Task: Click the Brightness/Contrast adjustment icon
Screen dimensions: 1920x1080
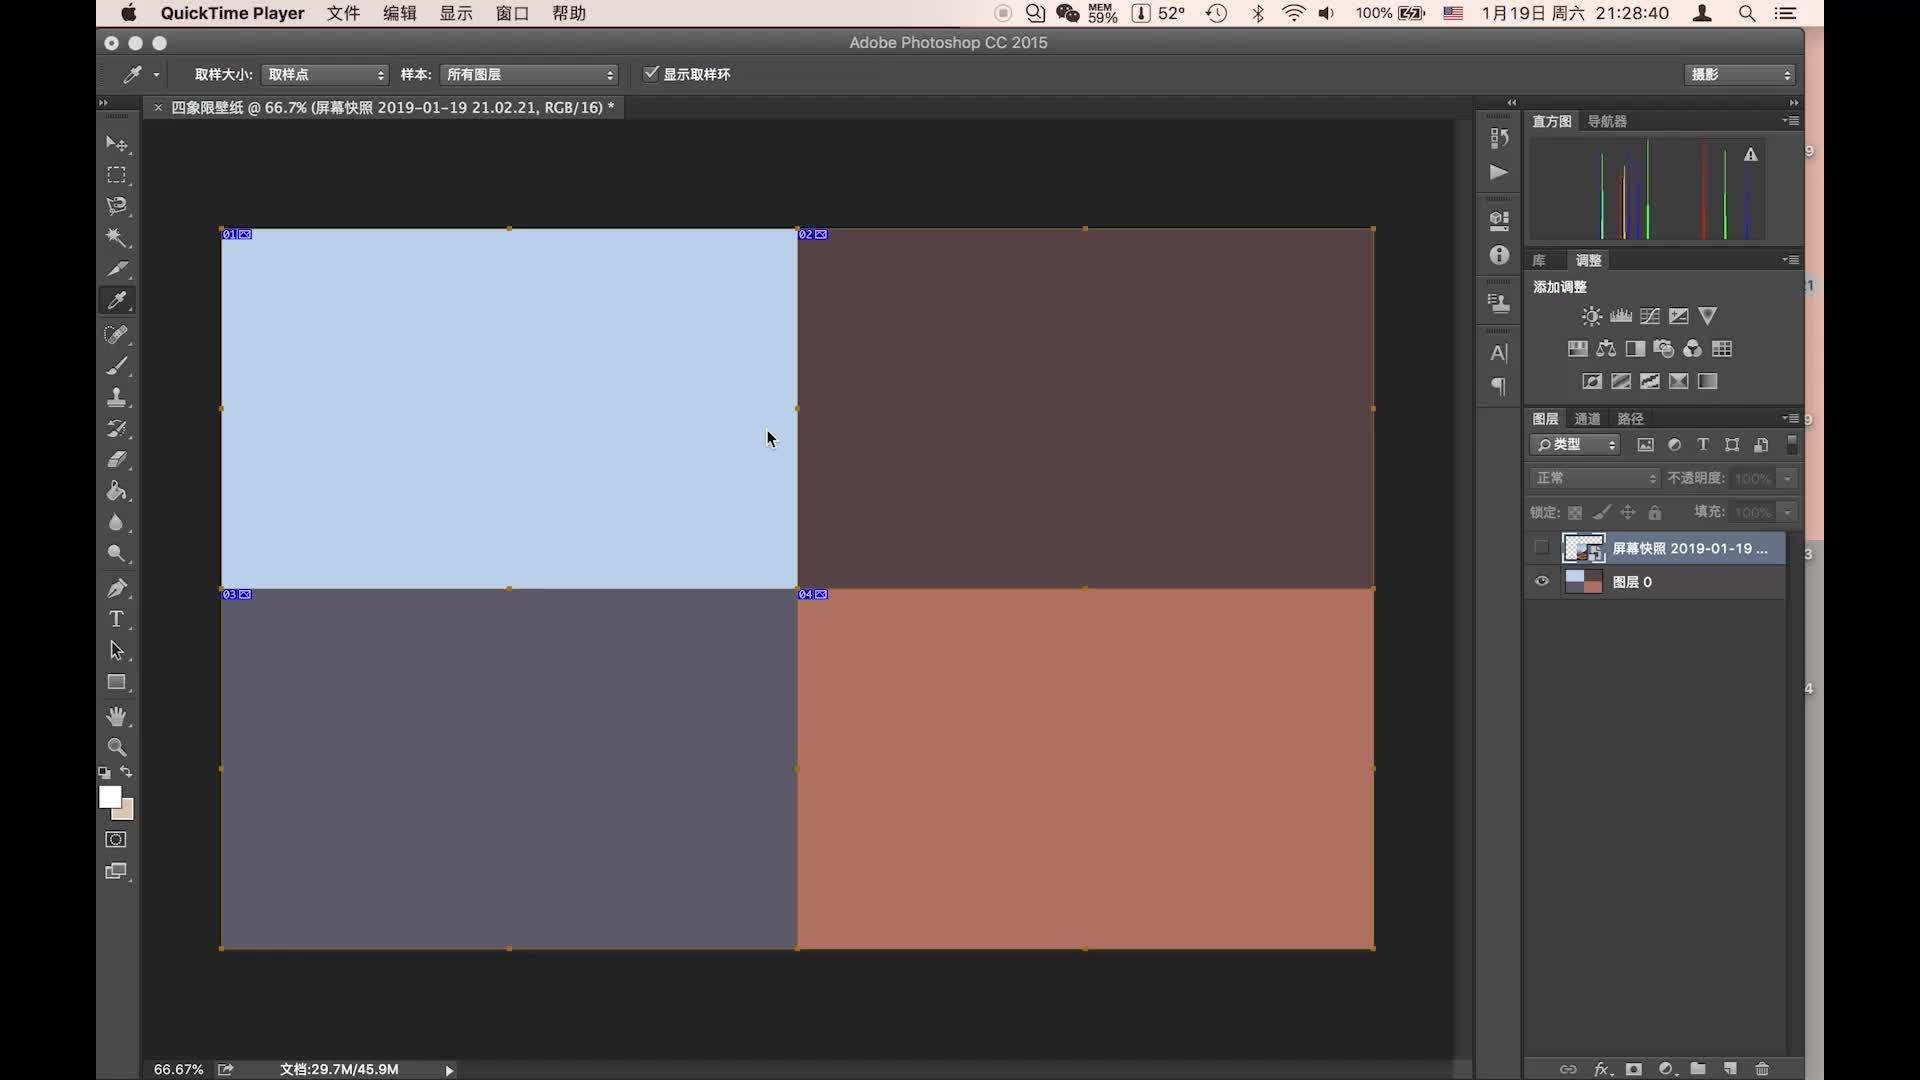Action: (1591, 316)
